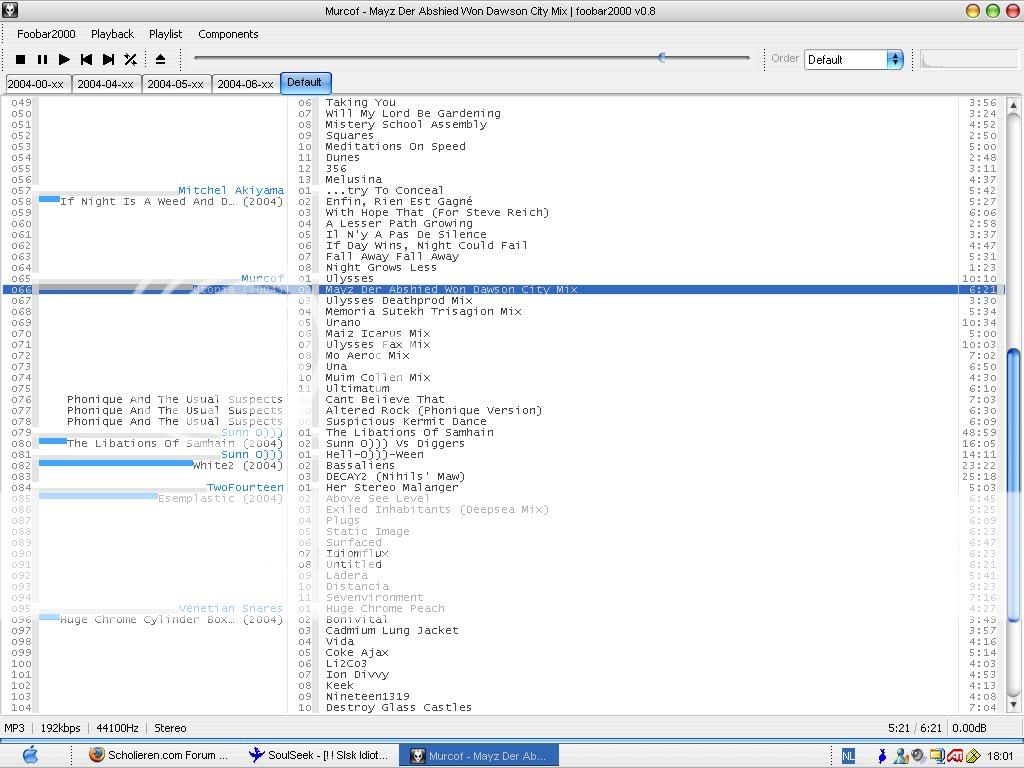Click the NL language indicator
This screenshot has width=1024, height=768.
(848, 756)
